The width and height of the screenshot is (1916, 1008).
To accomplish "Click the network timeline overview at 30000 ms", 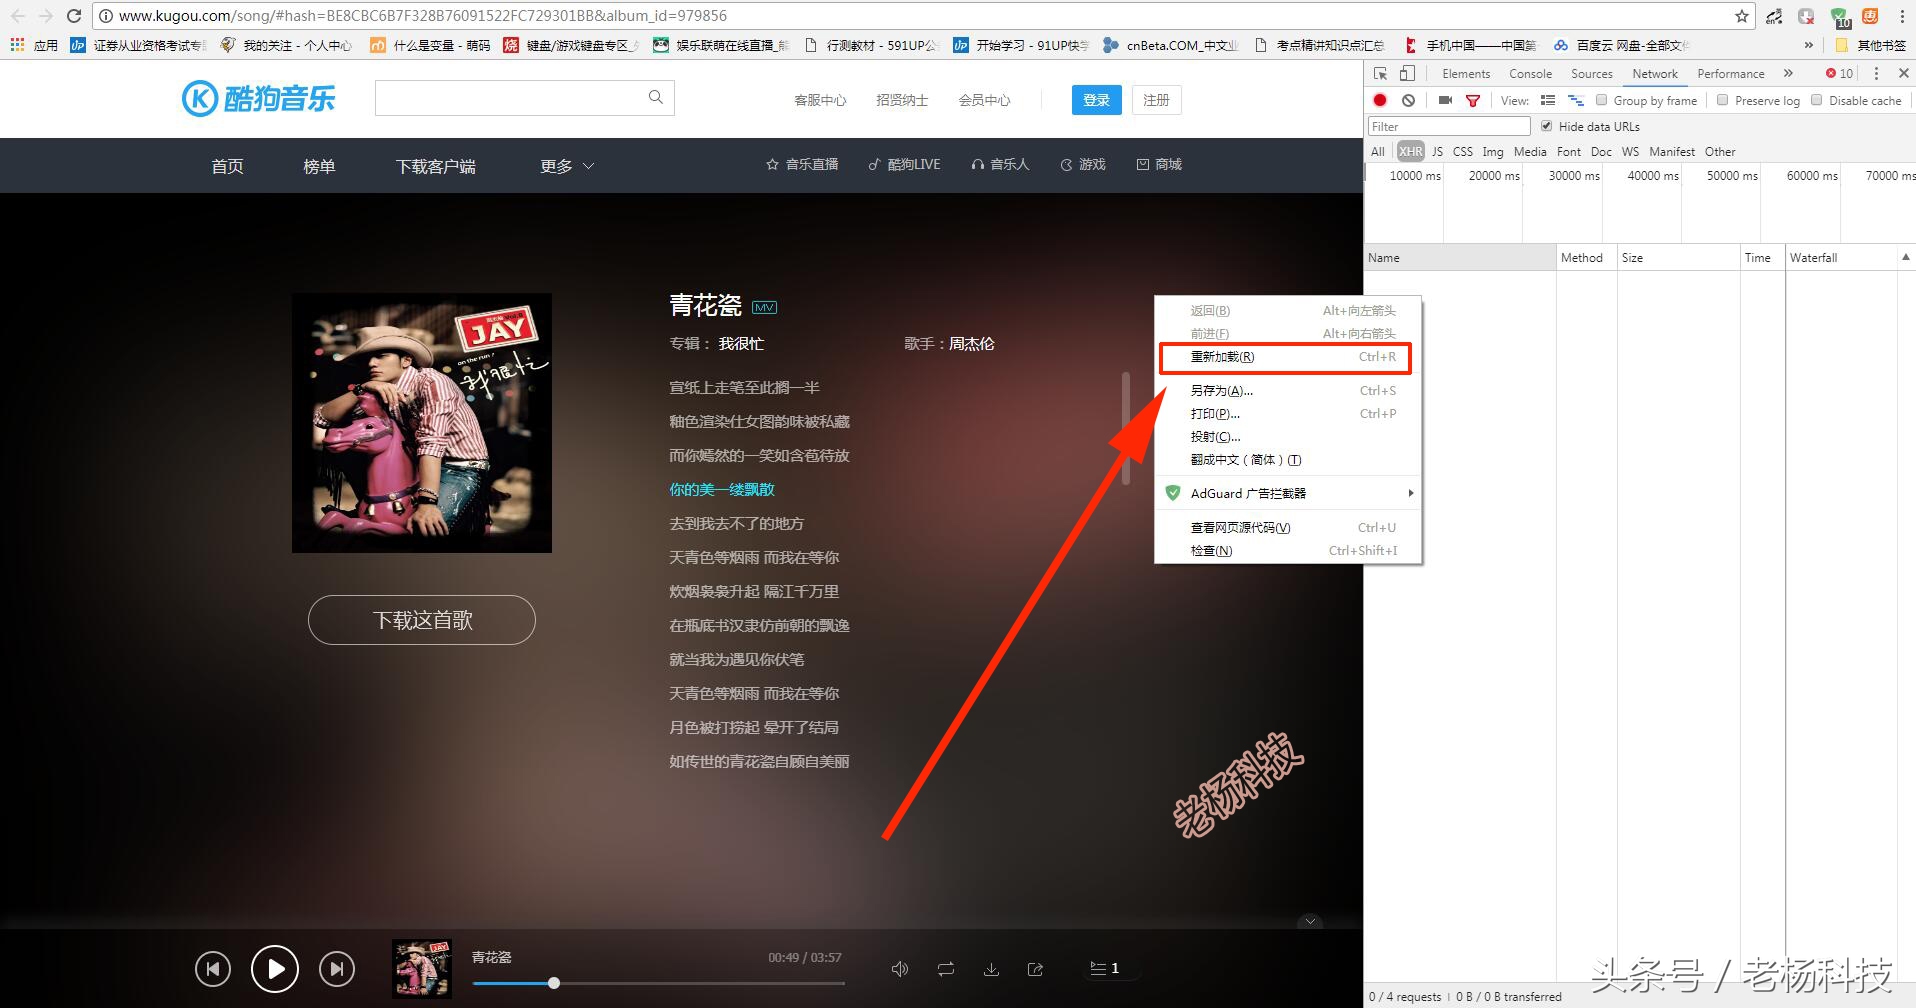I will pos(1573,176).
